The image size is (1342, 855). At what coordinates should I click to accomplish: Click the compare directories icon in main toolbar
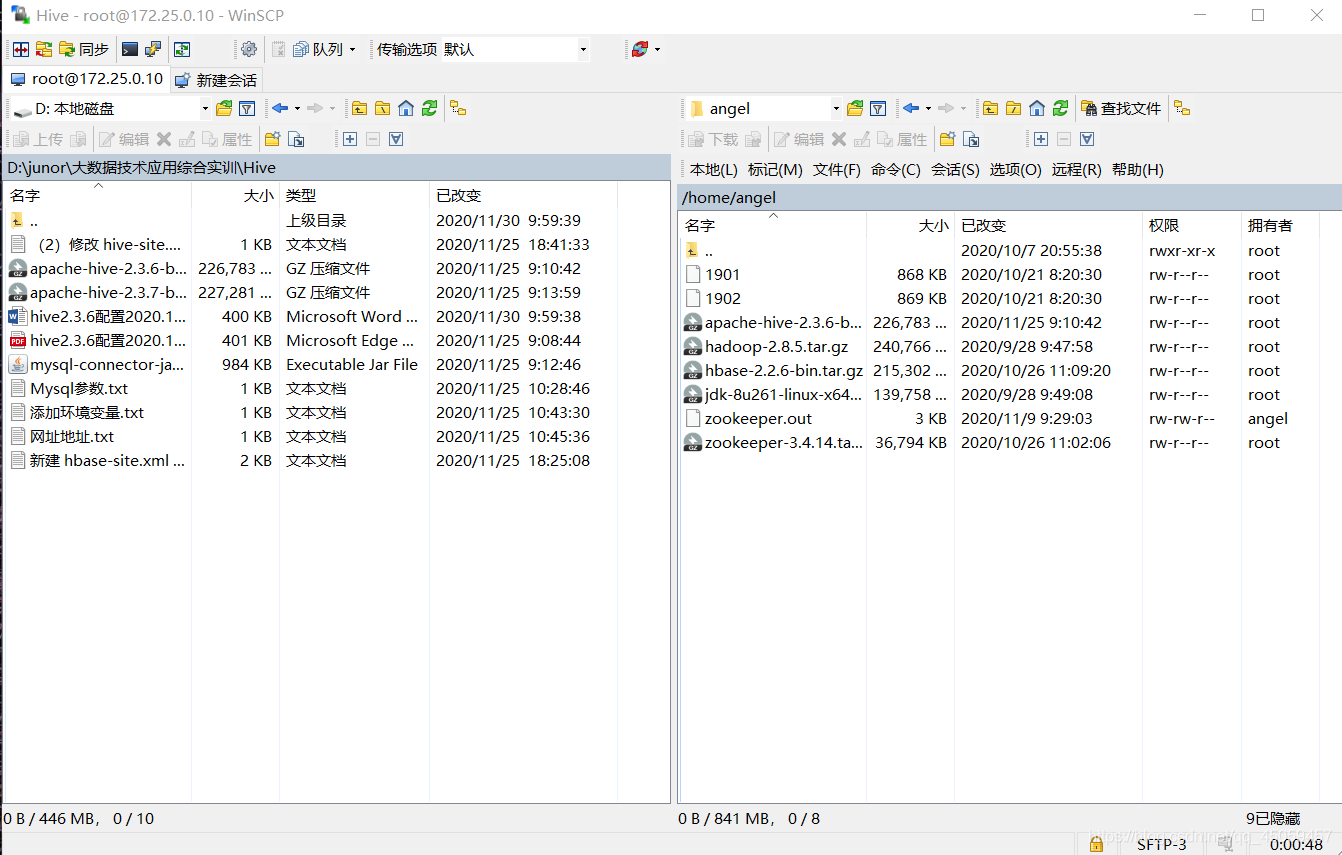point(20,49)
